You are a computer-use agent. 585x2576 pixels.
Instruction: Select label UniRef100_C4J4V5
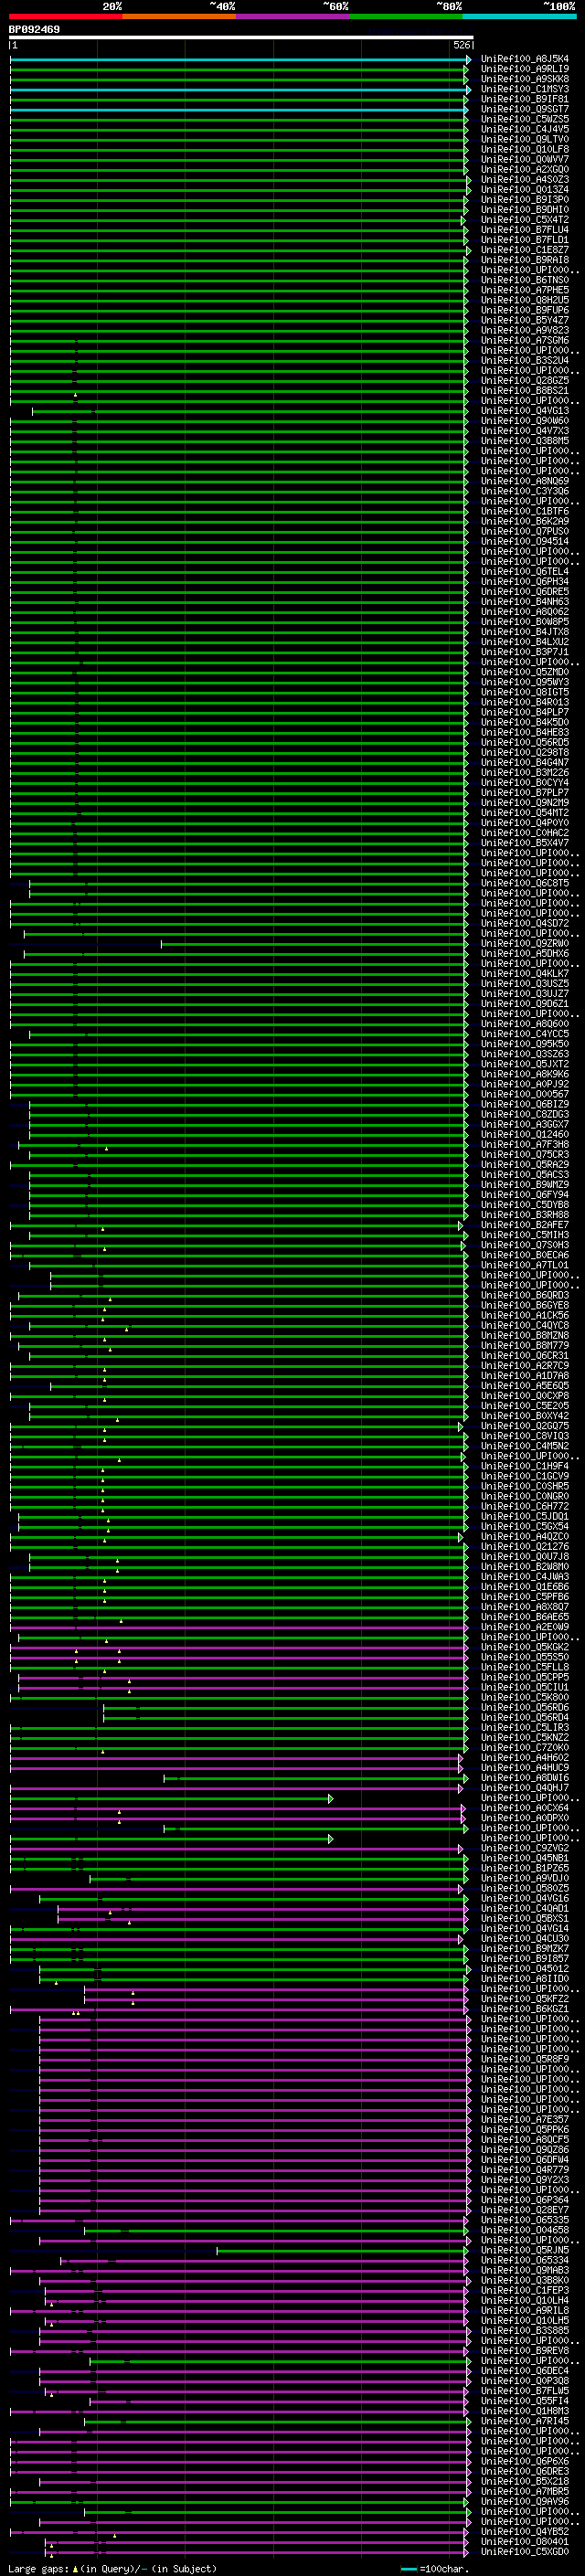(525, 129)
